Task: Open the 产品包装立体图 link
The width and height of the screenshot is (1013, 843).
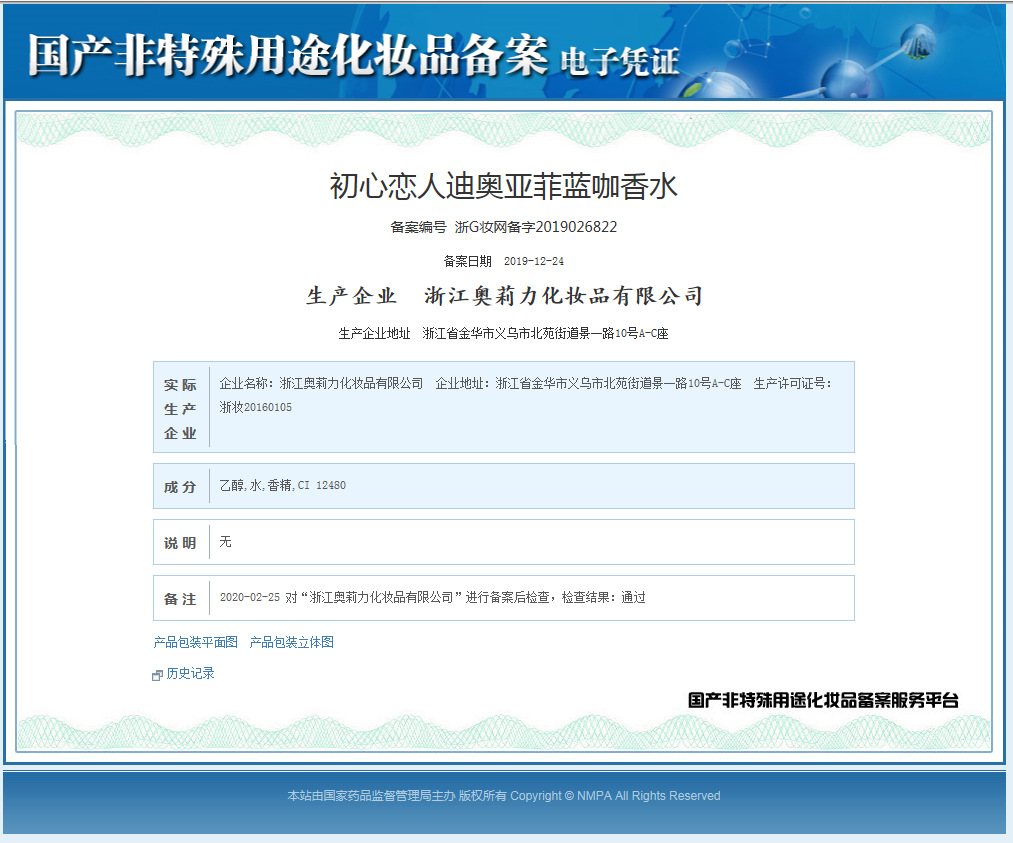Action: 291,642
